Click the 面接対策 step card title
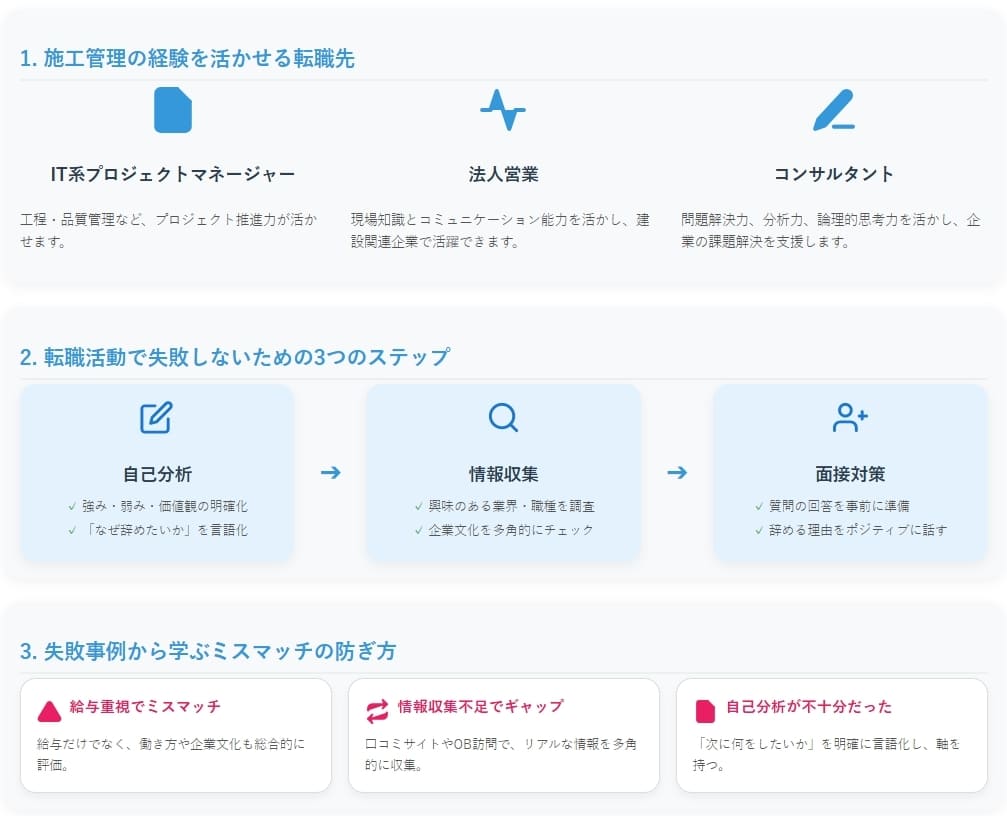1007x816 pixels. pyautogui.click(x=850, y=474)
